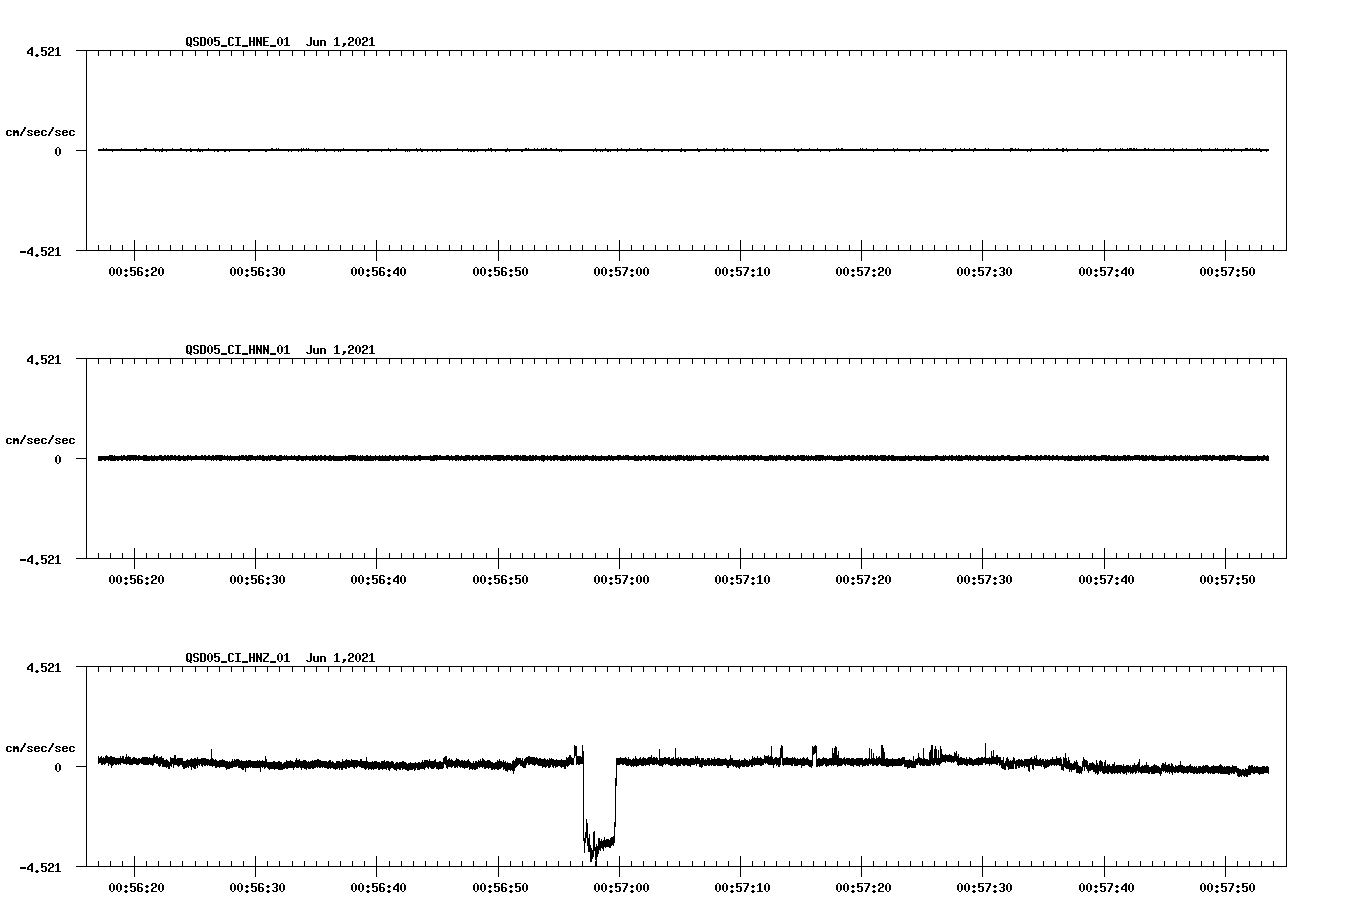This screenshot has height=924, width=1358.
Task: Select the 00:56:30 time label under HNN plot
Action: (x=257, y=579)
